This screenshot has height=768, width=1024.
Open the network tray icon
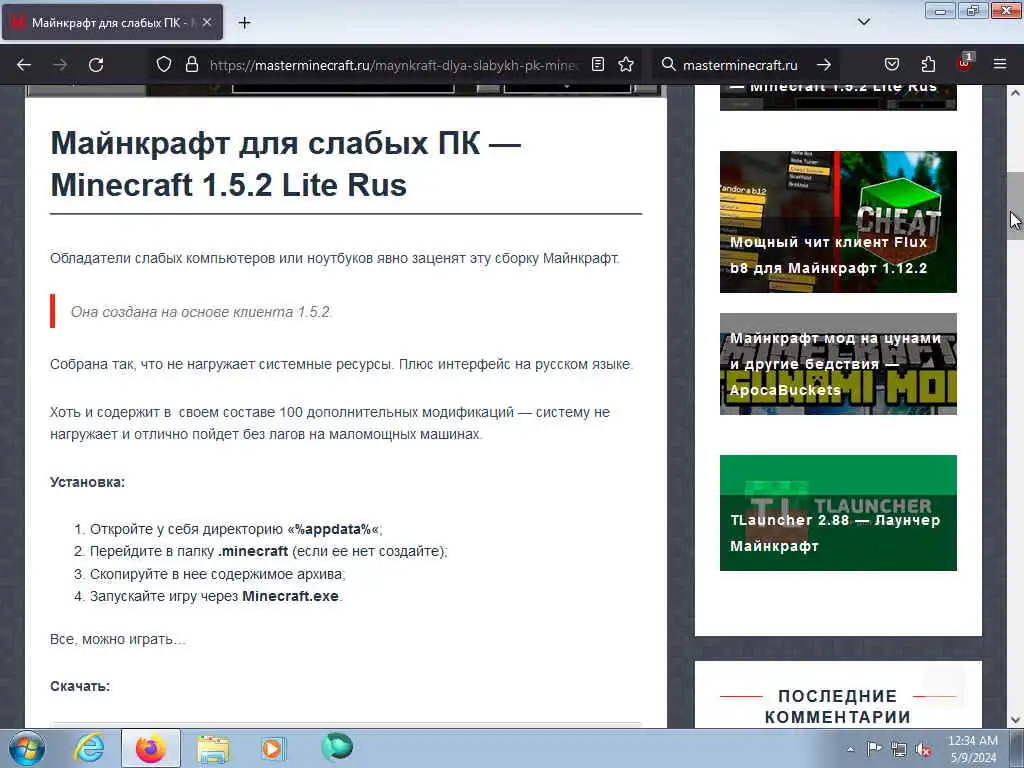[899, 749]
